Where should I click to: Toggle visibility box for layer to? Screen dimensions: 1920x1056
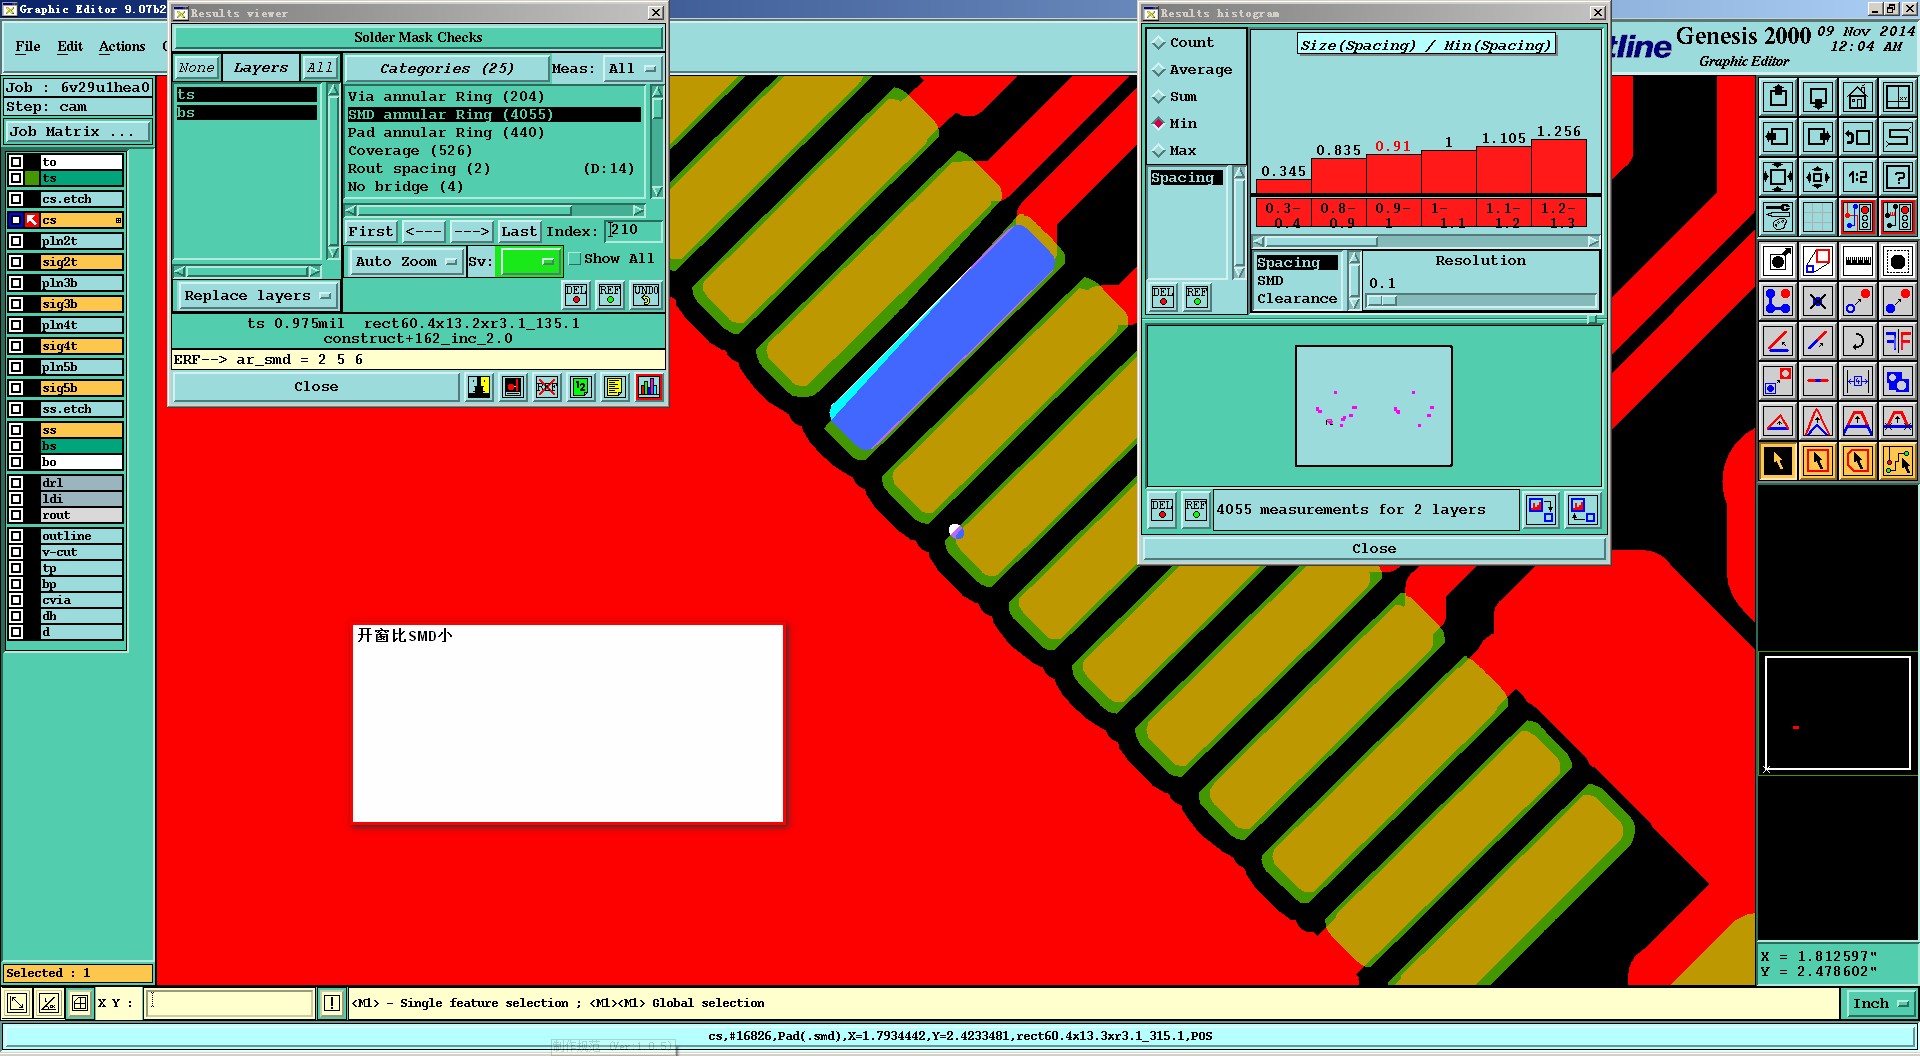click(x=16, y=162)
